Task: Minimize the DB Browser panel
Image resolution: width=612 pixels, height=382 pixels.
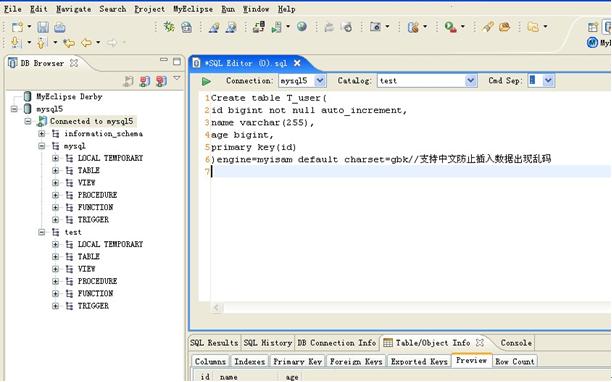Action: [x=164, y=60]
